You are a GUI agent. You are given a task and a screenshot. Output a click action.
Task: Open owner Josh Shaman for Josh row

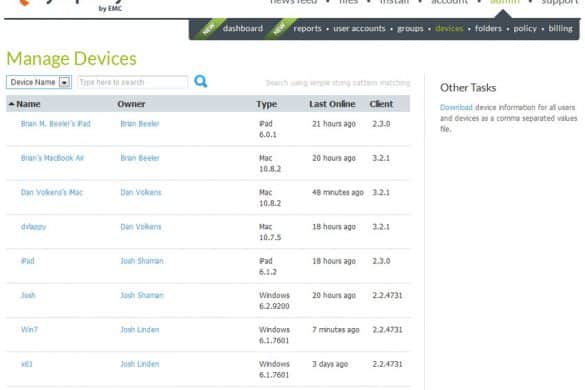coord(142,295)
